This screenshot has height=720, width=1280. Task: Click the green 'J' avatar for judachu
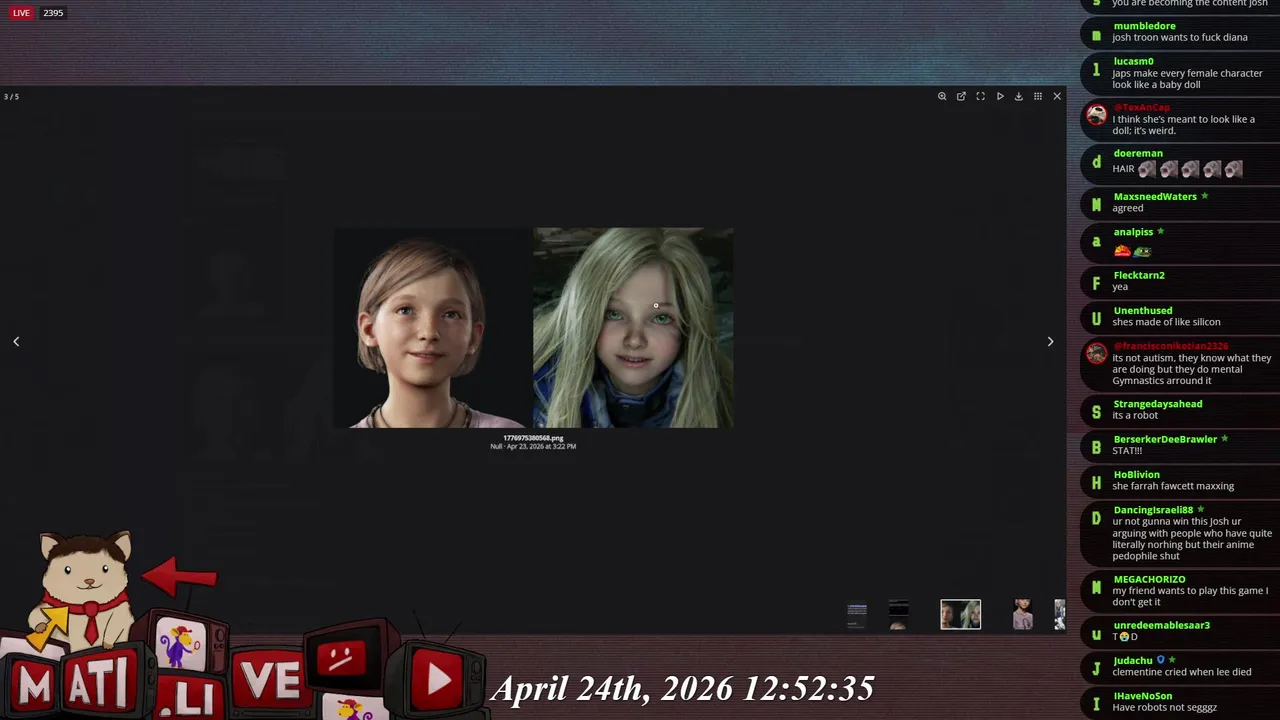pyautogui.click(x=1096, y=669)
